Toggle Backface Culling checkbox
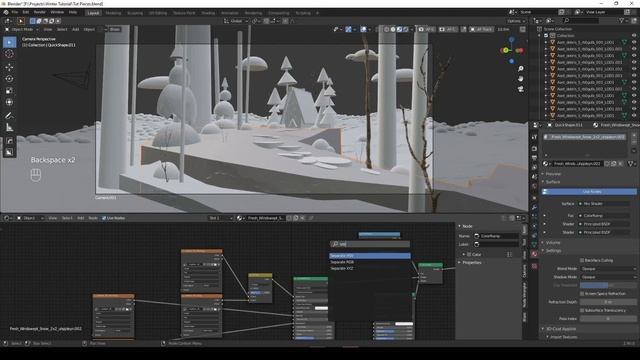Viewport: 640px width, 360px height. [x=582, y=260]
